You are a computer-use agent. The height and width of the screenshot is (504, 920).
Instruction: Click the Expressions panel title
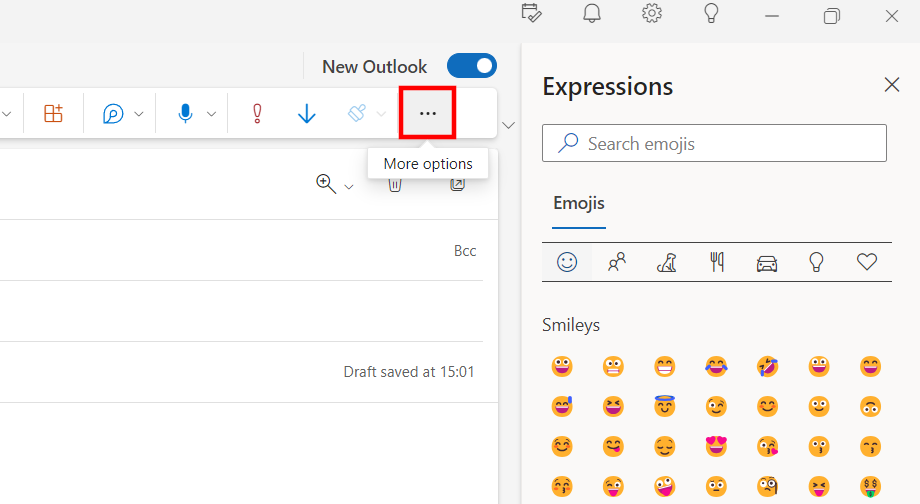coord(607,87)
